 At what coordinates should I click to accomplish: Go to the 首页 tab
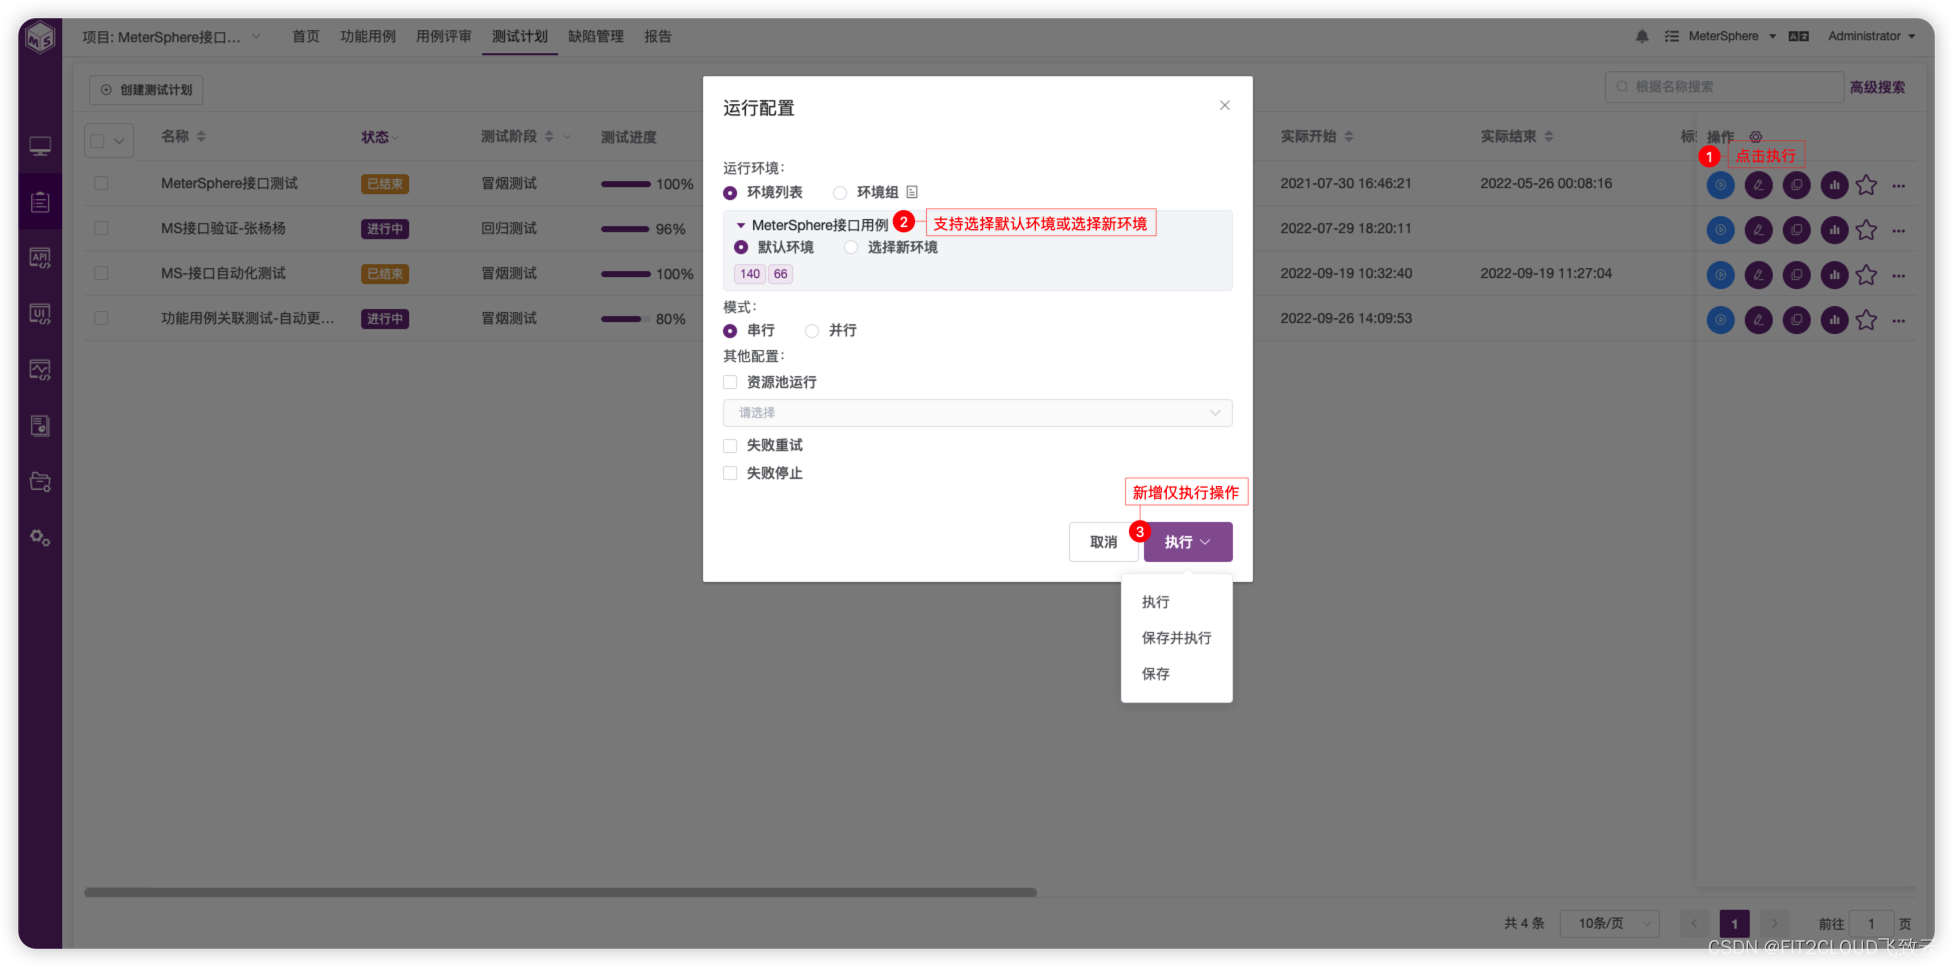[x=305, y=36]
